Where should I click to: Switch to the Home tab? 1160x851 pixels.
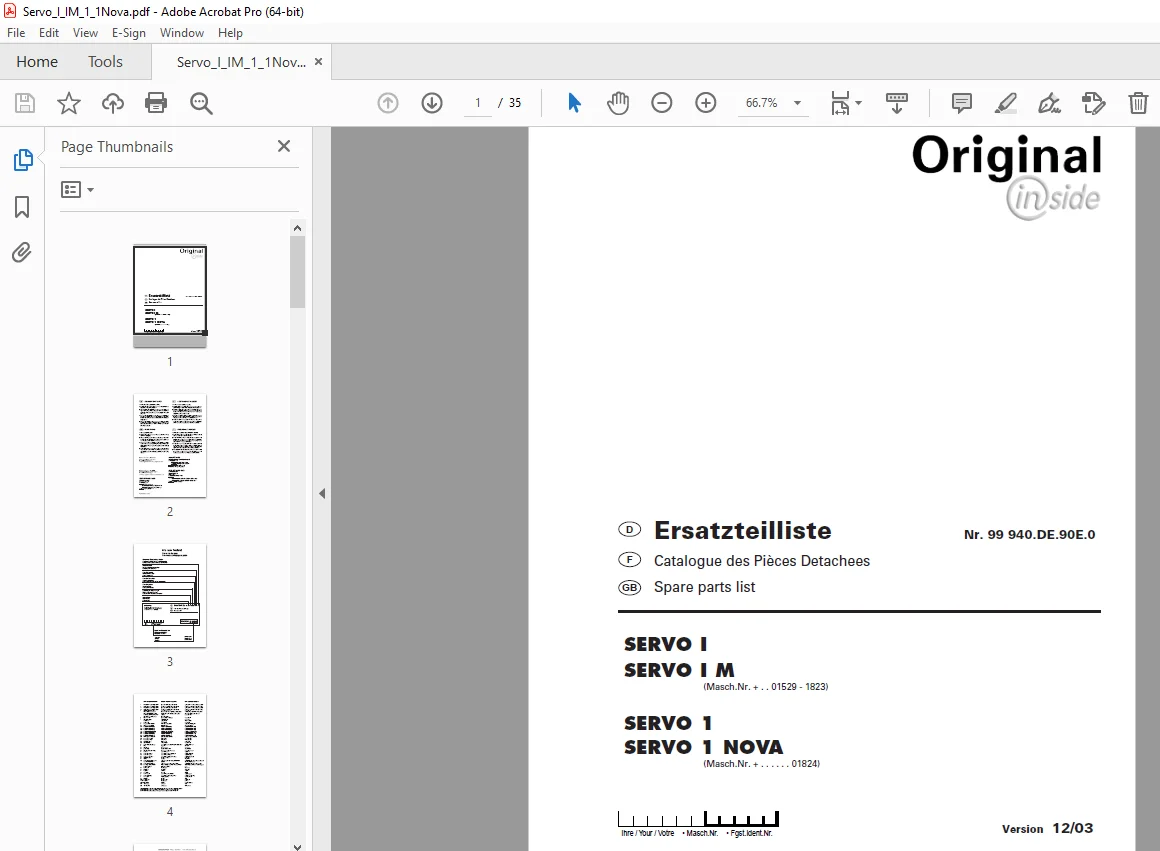click(x=37, y=62)
